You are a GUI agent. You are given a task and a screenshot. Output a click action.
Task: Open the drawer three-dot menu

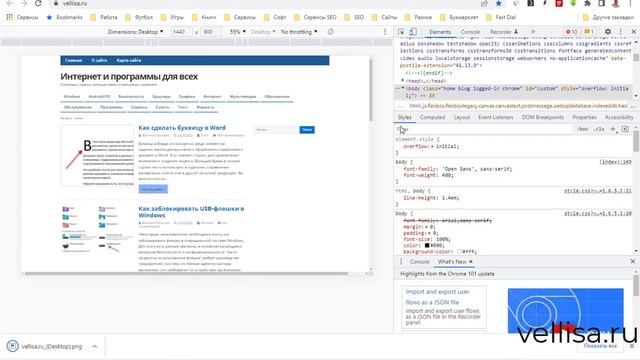[401, 262]
